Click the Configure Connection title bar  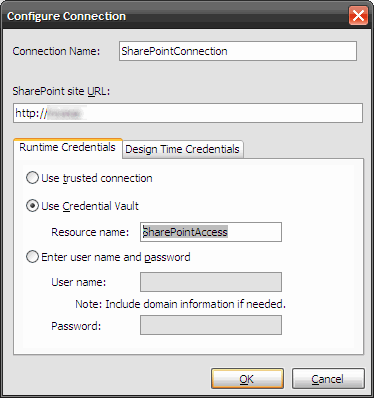pos(175,16)
